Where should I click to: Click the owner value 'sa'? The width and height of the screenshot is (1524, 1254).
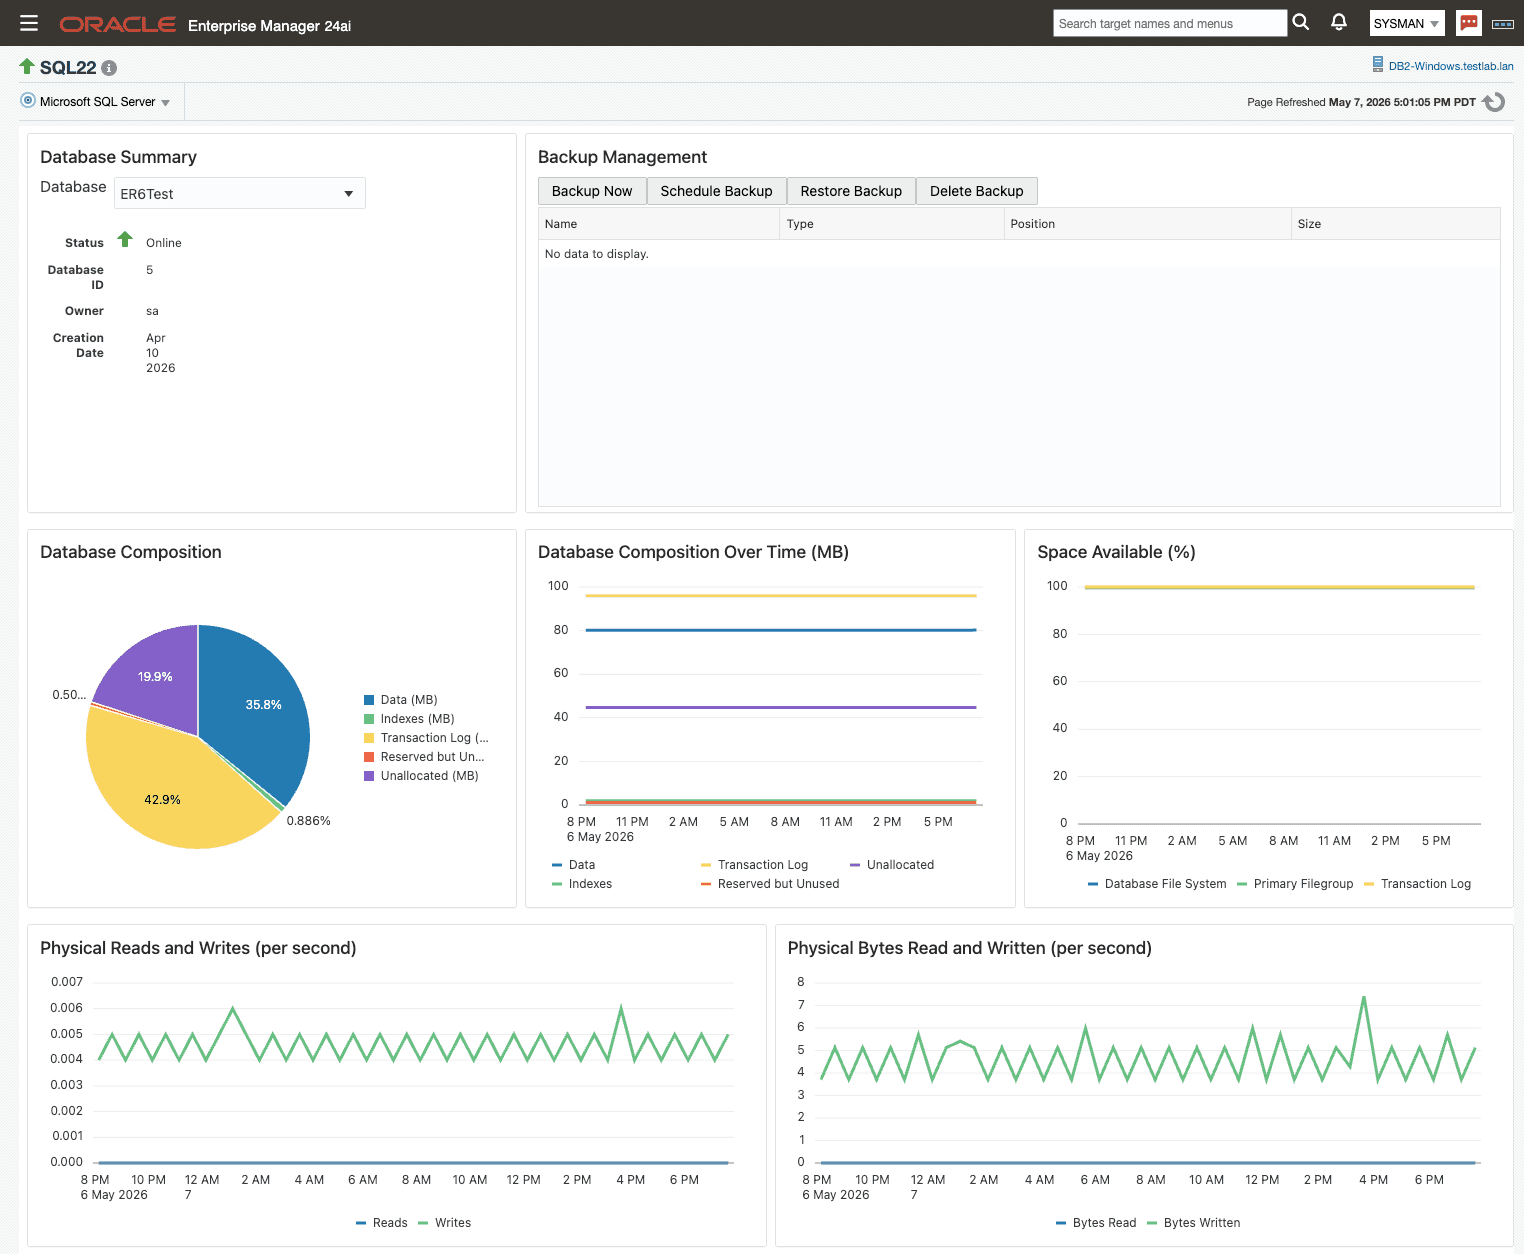[152, 311]
